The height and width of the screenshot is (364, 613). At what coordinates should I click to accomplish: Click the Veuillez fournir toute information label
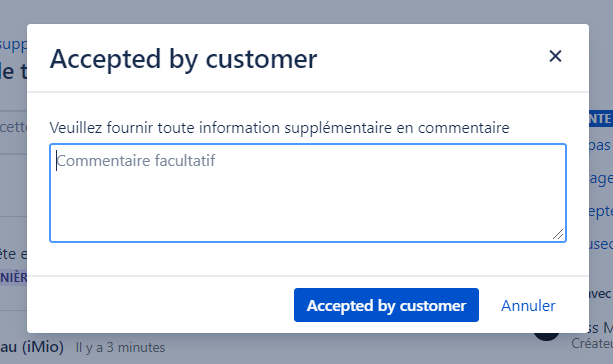[279, 128]
